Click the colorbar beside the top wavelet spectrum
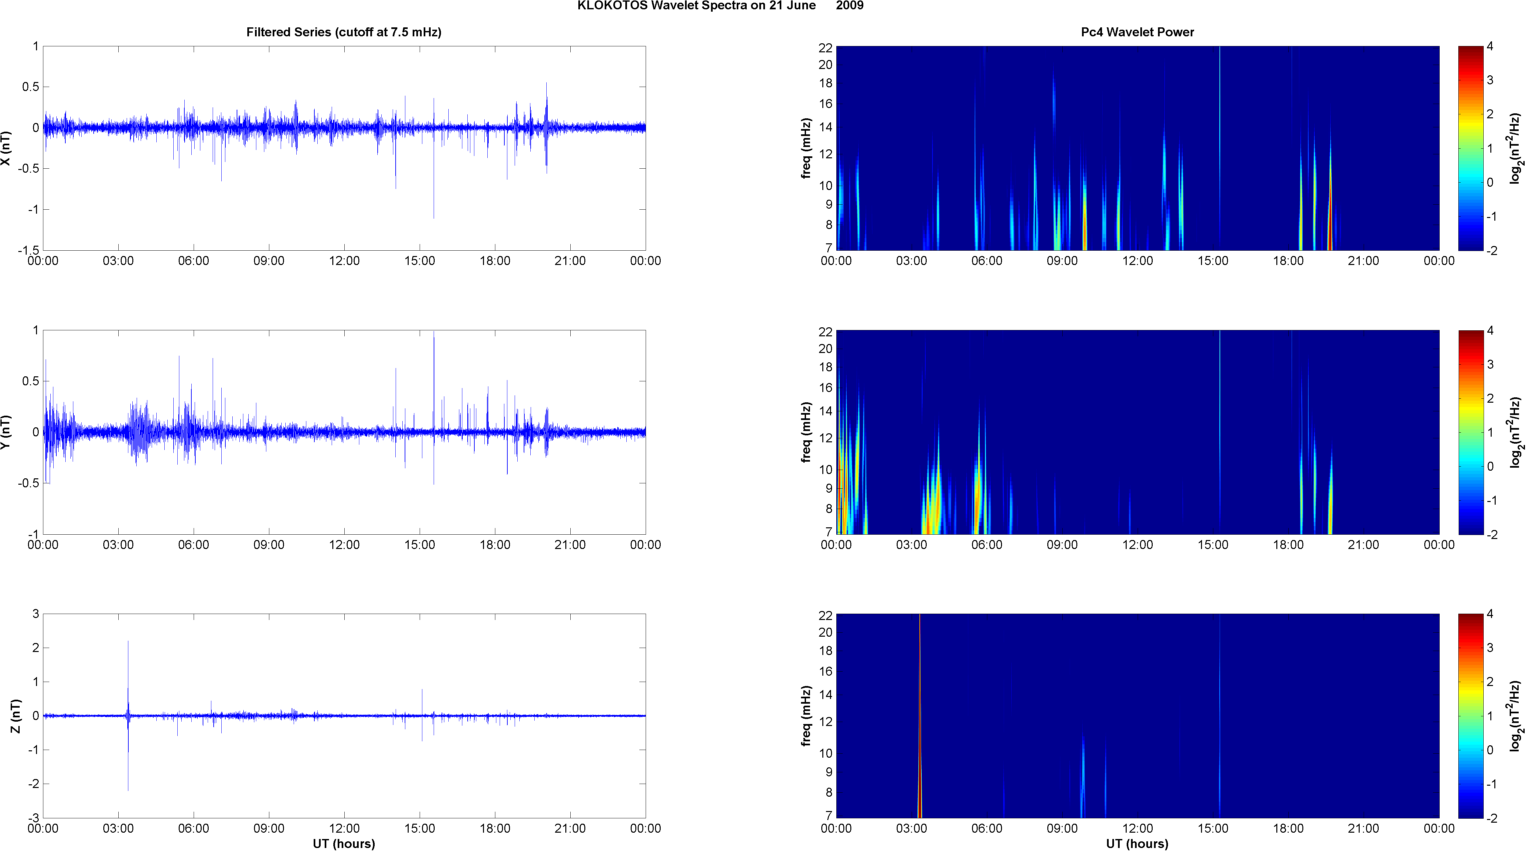 pyautogui.click(x=1470, y=148)
